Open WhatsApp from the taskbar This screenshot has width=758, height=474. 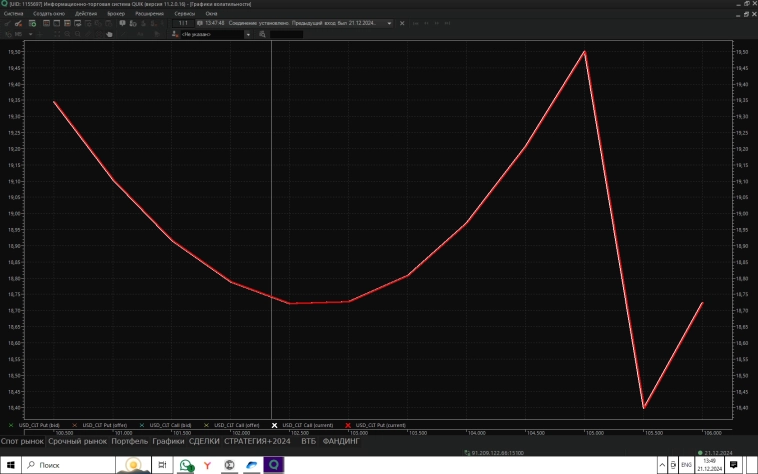coord(185,466)
